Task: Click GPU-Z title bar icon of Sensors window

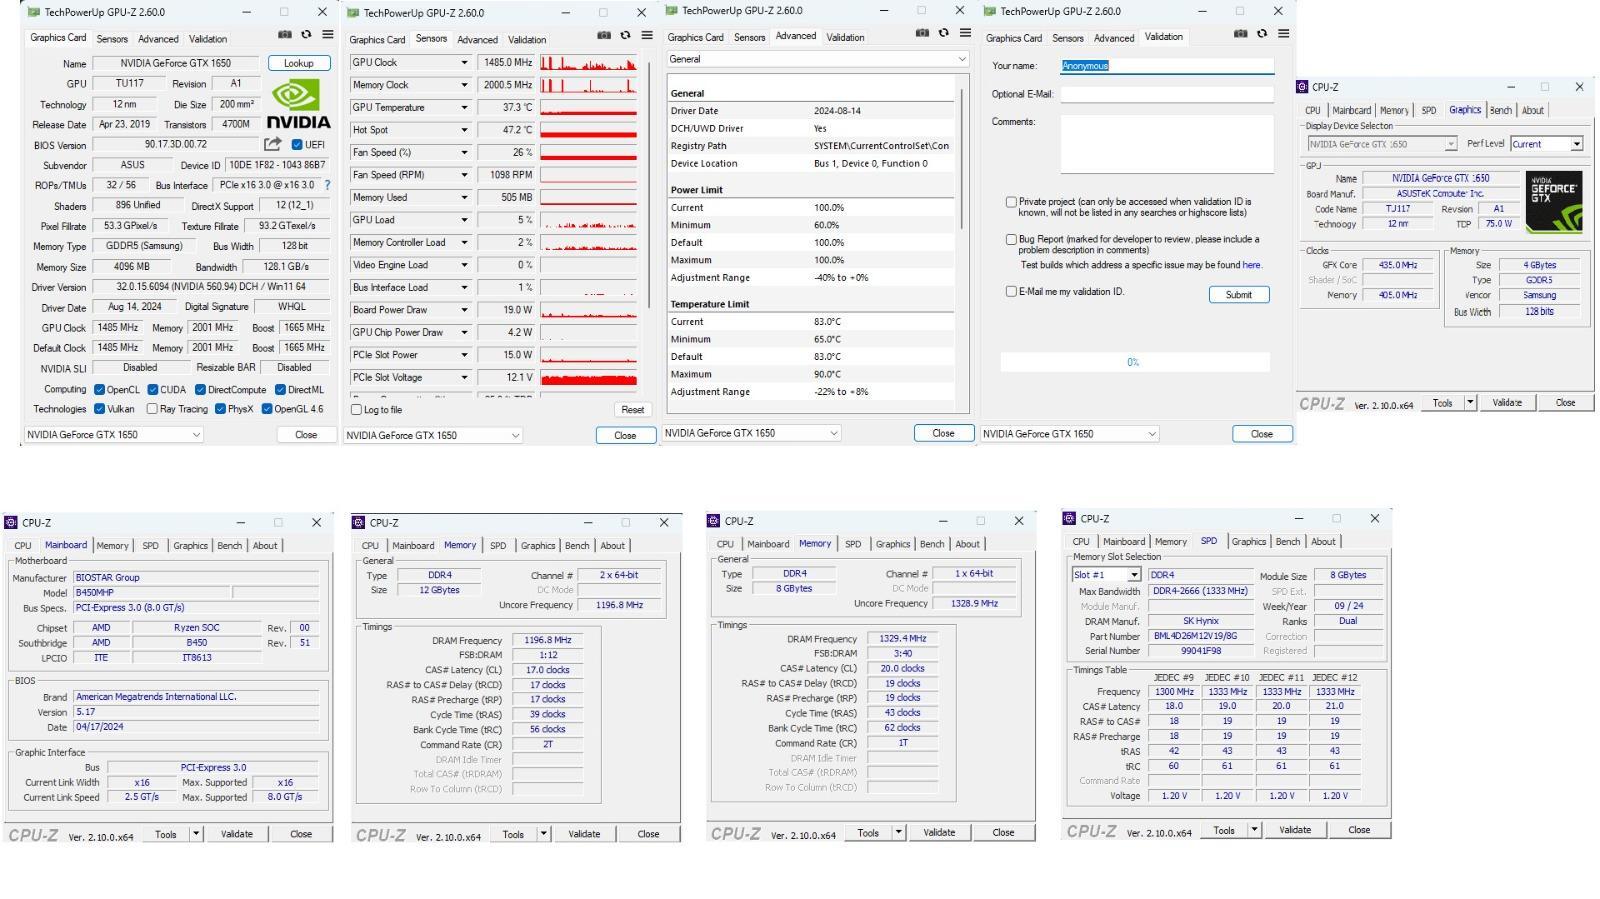Action: pyautogui.click(x=353, y=13)
